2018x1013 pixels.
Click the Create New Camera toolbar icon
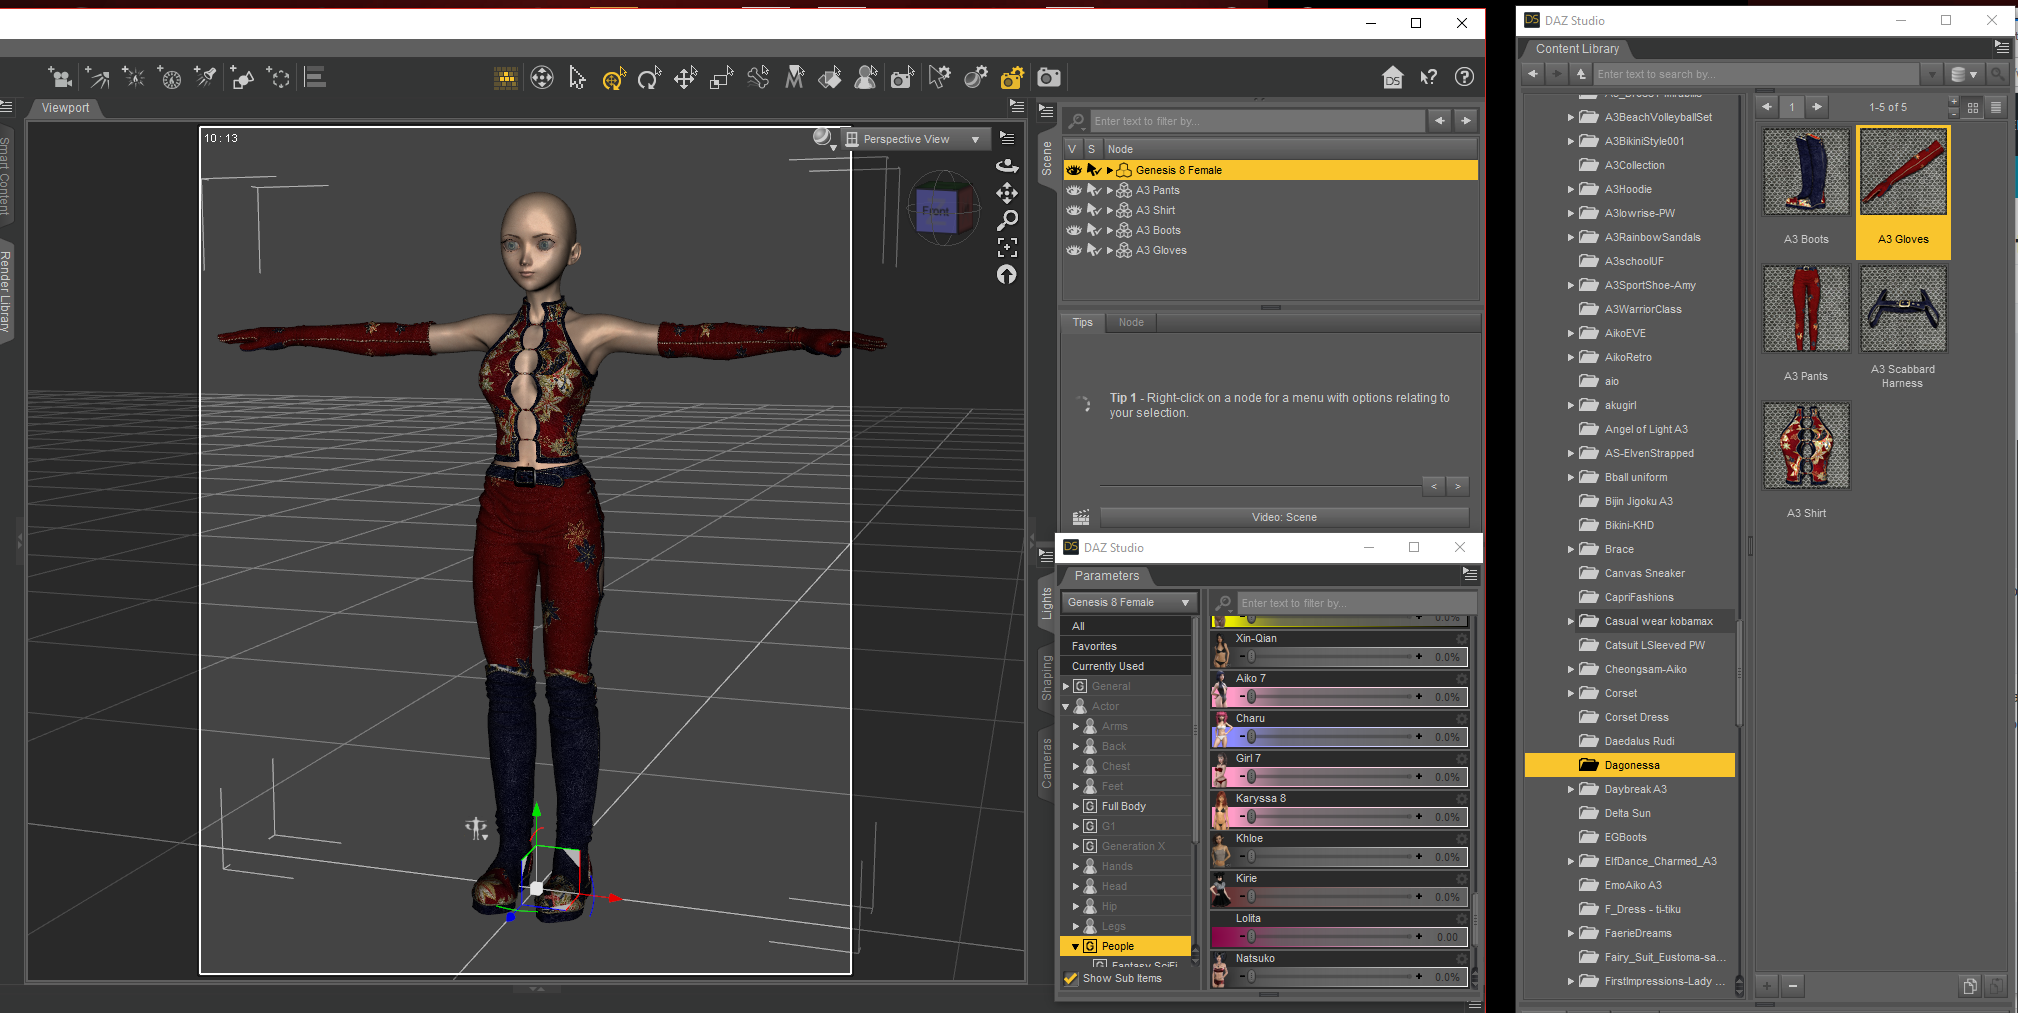point(60,77)
